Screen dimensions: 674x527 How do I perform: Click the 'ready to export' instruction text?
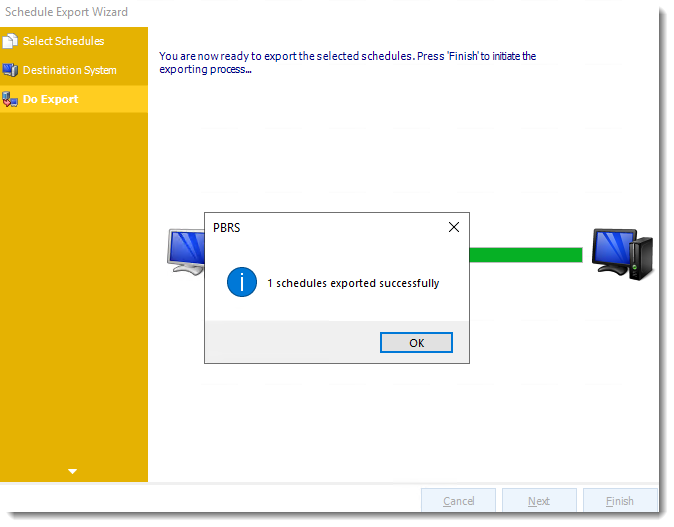pyautogui.click(x=347, y=63)
